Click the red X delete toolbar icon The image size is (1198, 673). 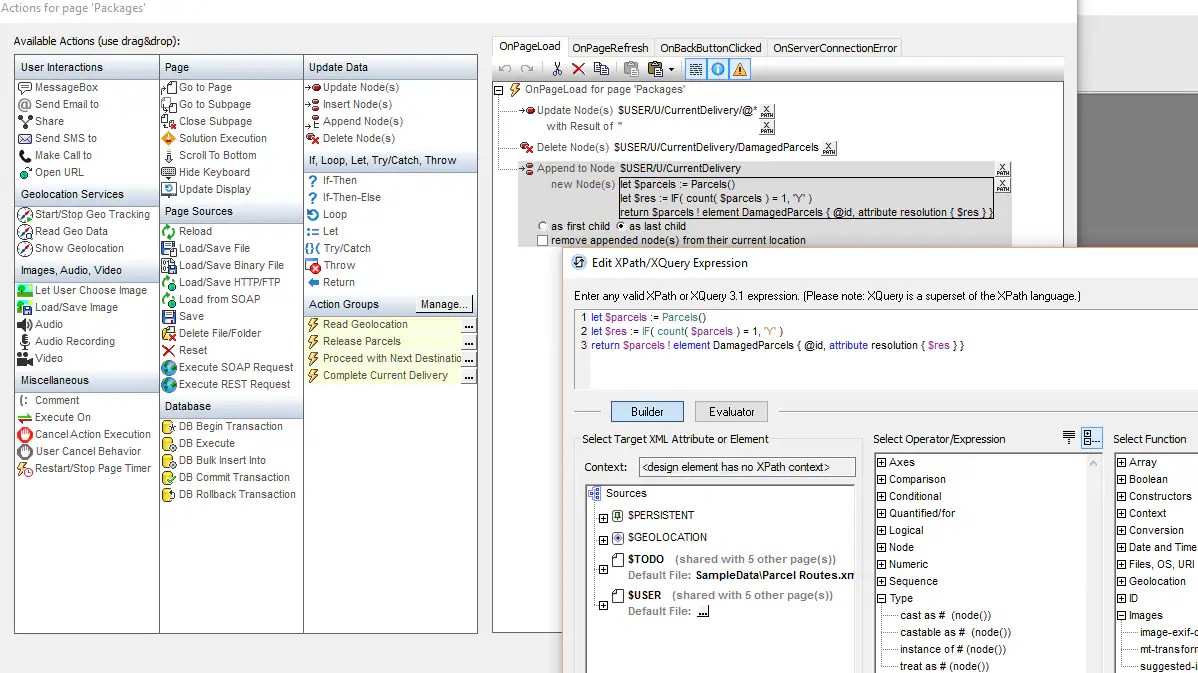tap(578, 70)
